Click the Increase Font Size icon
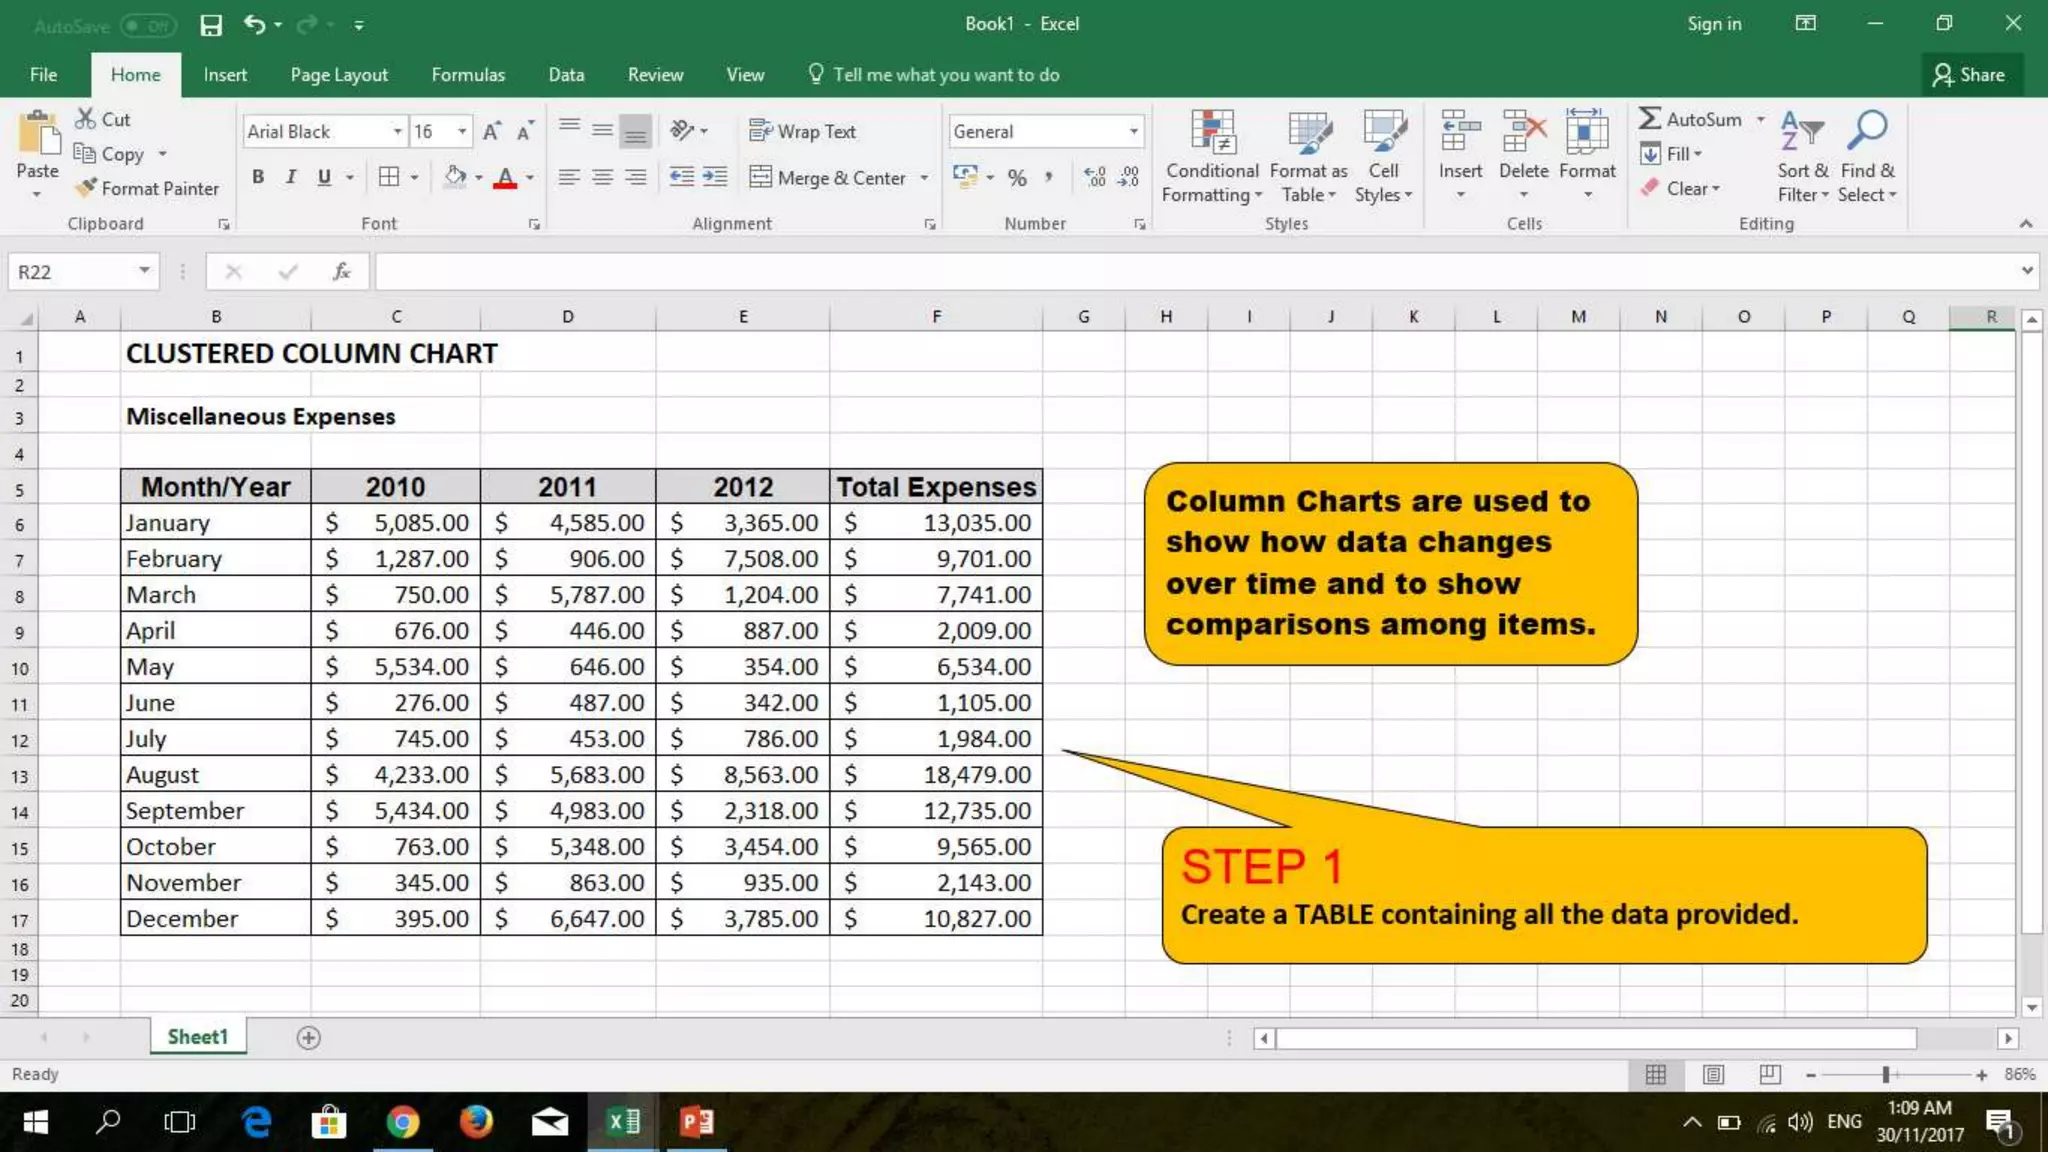The height and width of the screenshot is (1152, 2048). [x=491, y=131]
